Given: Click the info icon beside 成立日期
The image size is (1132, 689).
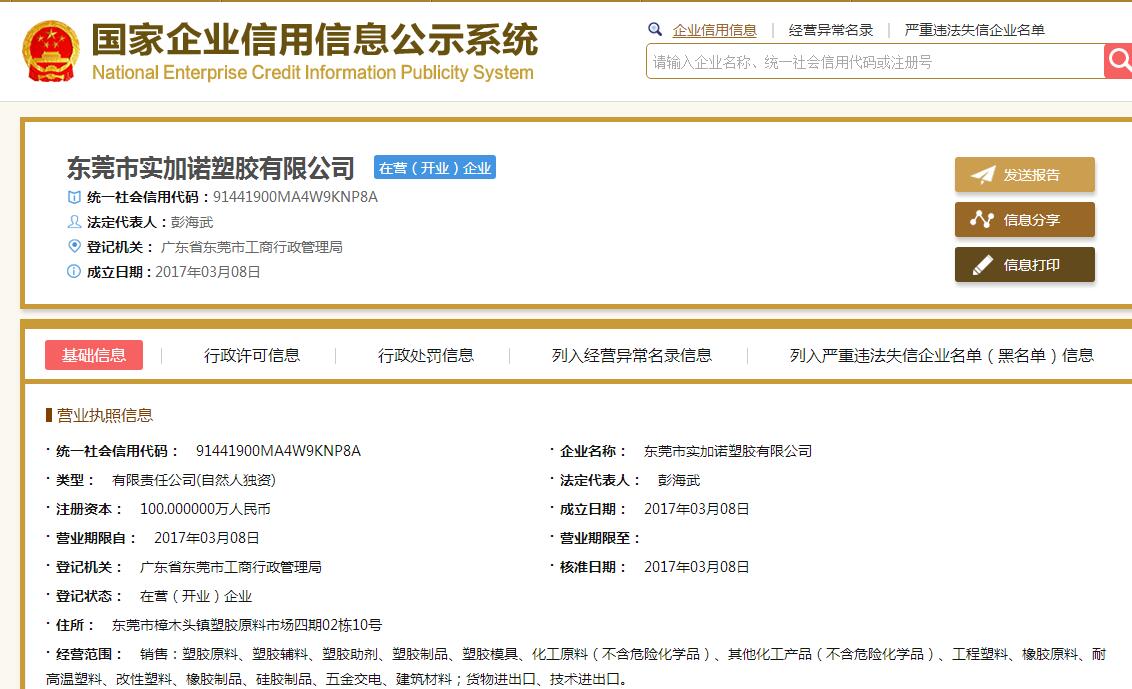Looking at the screenshot, I should coord(74,272).
